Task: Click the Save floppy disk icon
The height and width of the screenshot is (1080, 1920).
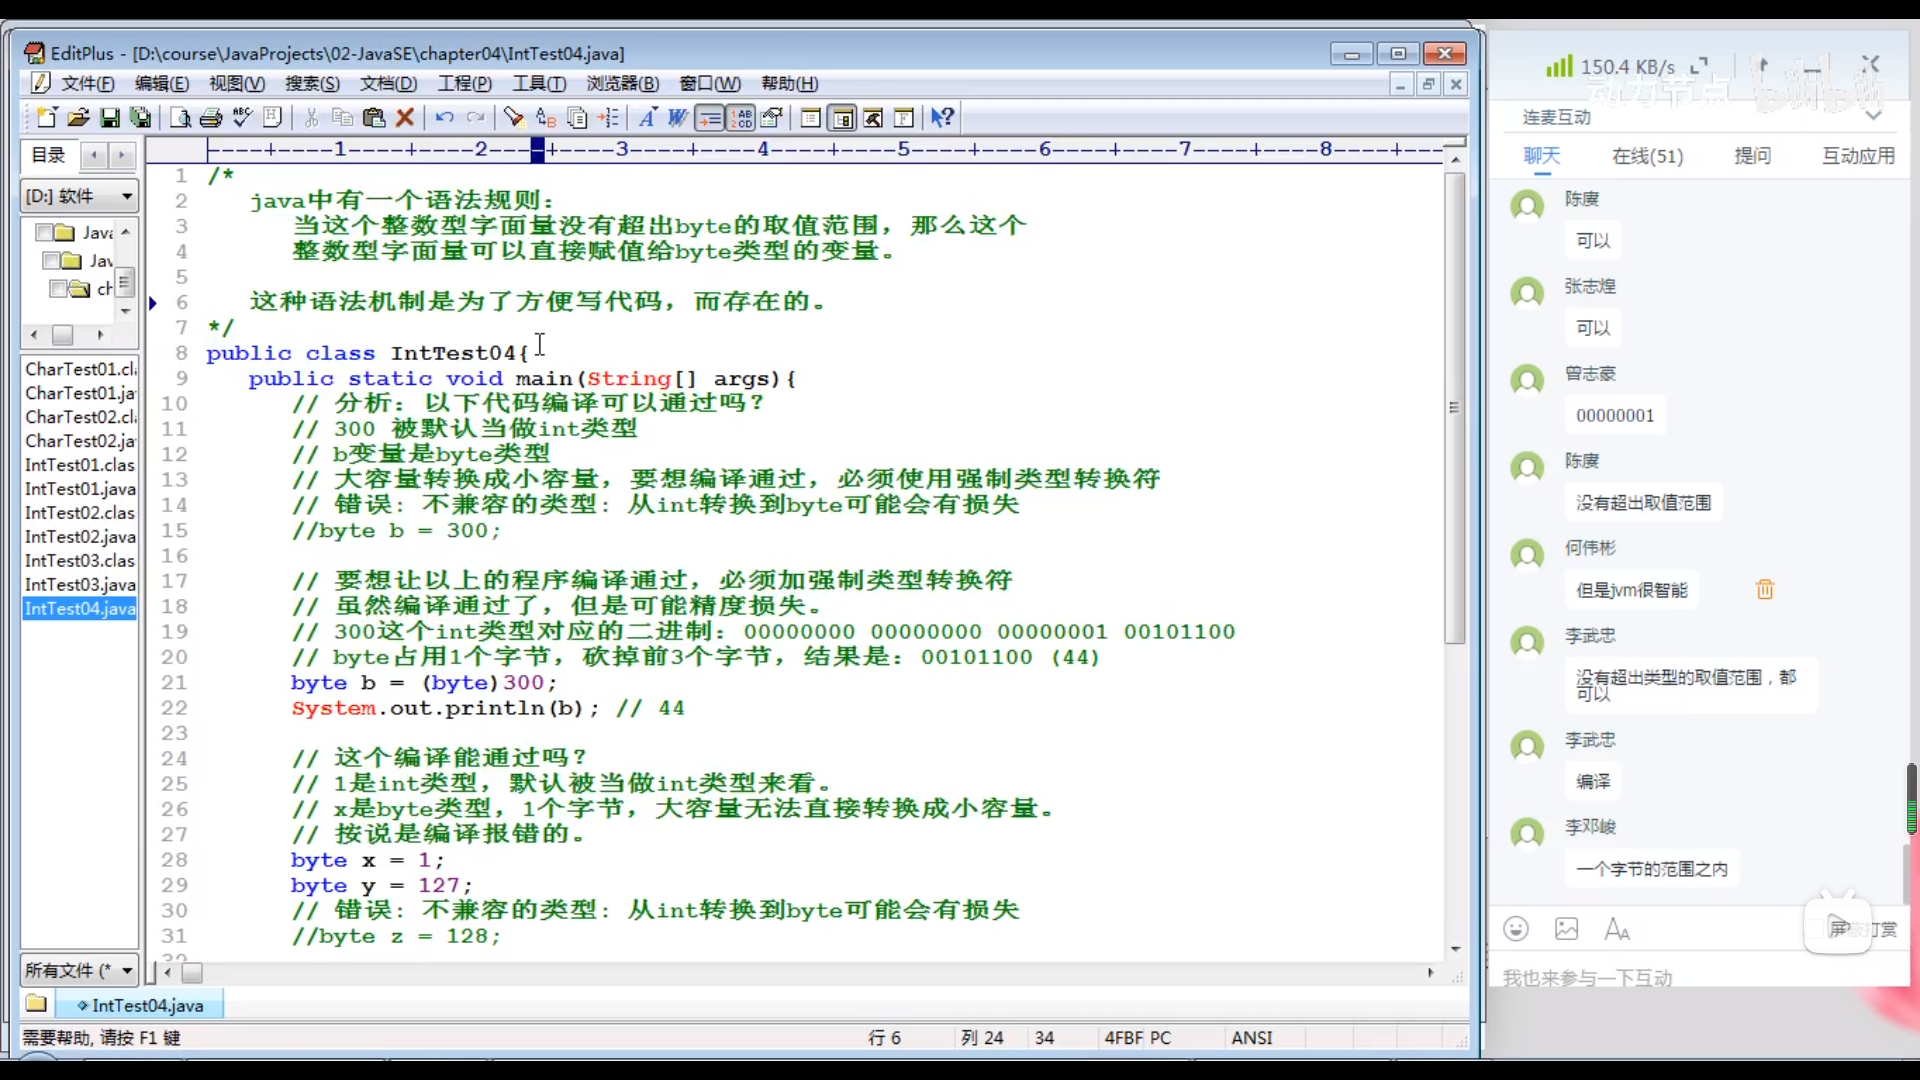Action: (110, 118)
